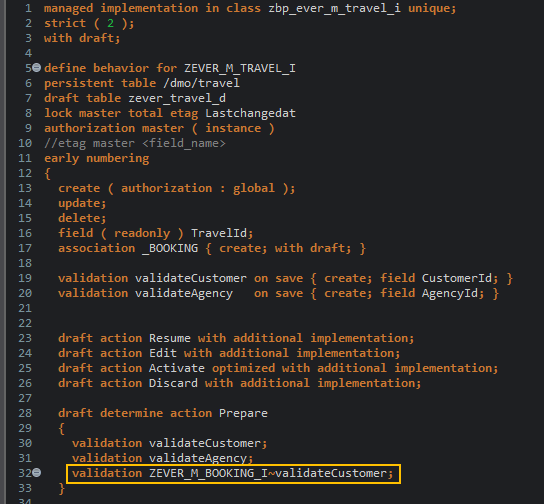The width and height of the screenshot is (544, 504).
Task: Click field name AgencyId on line 20
Action: click(450, 293)
